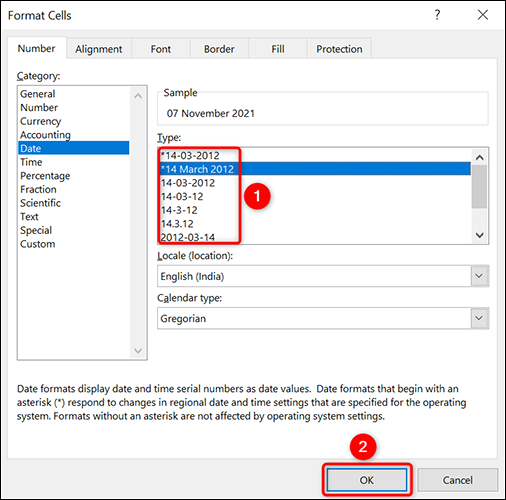Image resolution: width=506 pixels, height=500 pixels.
Task: Choose the Custom category
Action: [38, 244]
